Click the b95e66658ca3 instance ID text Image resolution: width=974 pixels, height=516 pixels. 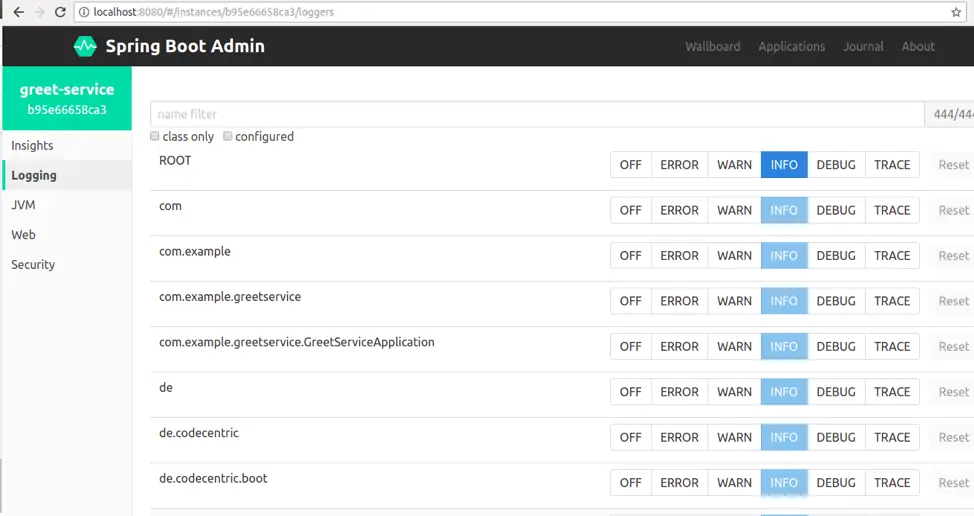coord(67,110)
